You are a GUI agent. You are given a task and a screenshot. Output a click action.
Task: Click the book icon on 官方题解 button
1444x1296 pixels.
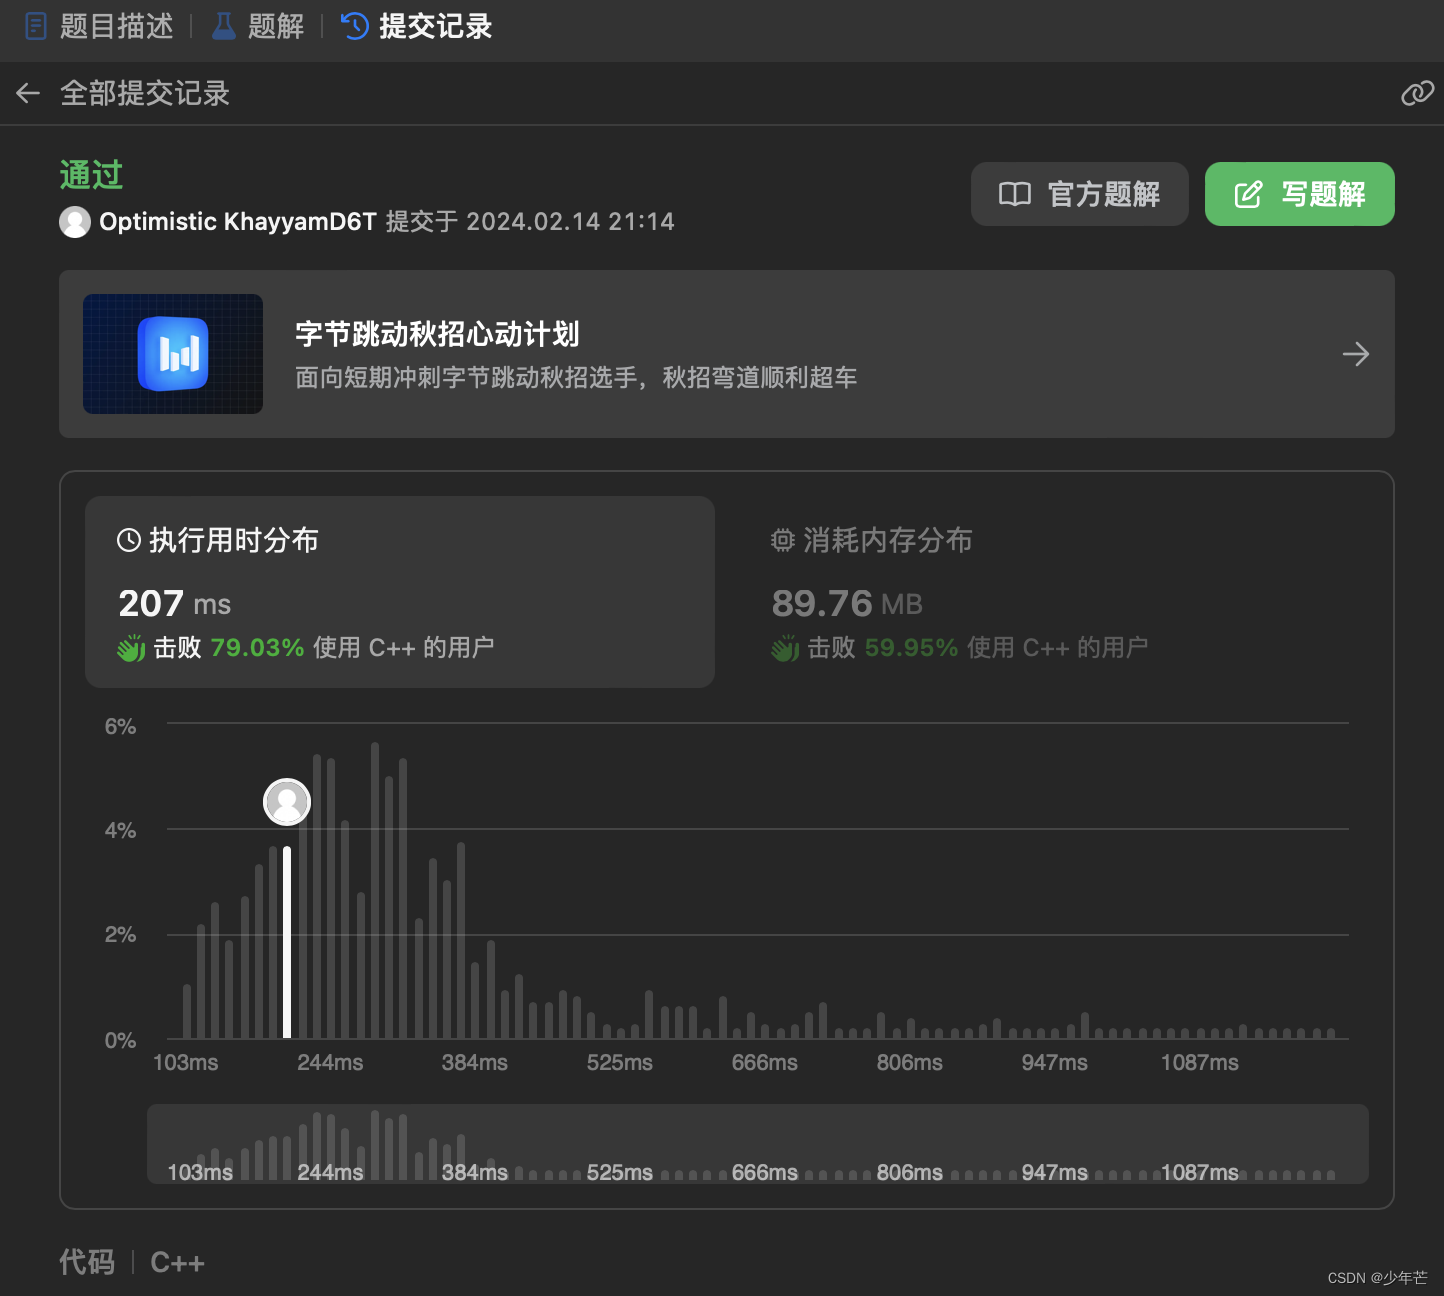pos(1014,194)
